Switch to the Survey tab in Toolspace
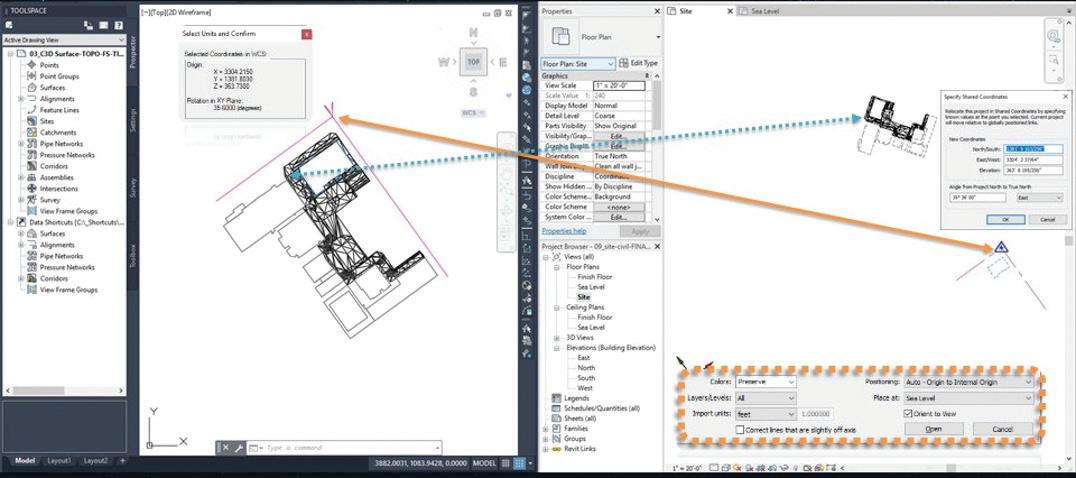This screenshot has height=478, width=1076. pos(133,188)
